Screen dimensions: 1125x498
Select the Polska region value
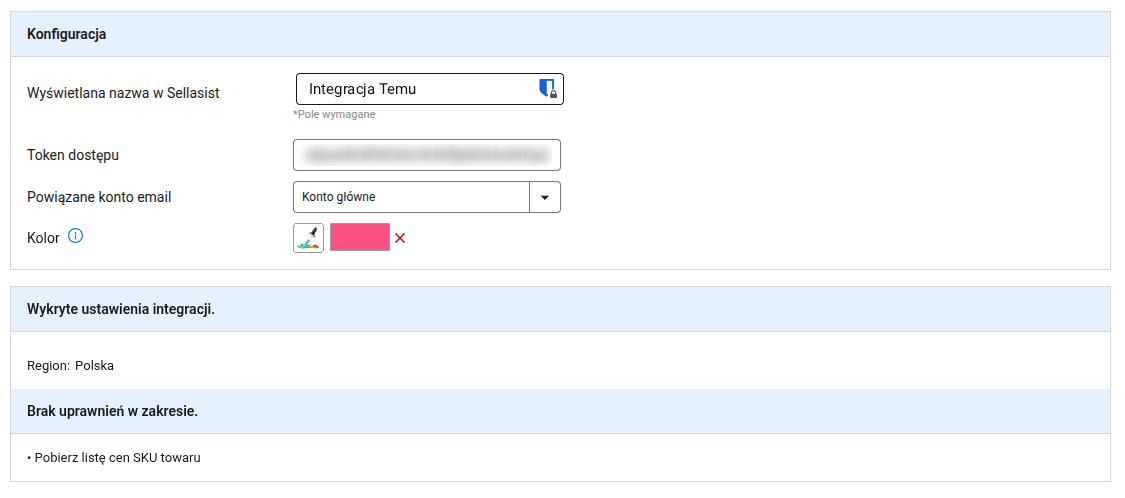(95, 366)
